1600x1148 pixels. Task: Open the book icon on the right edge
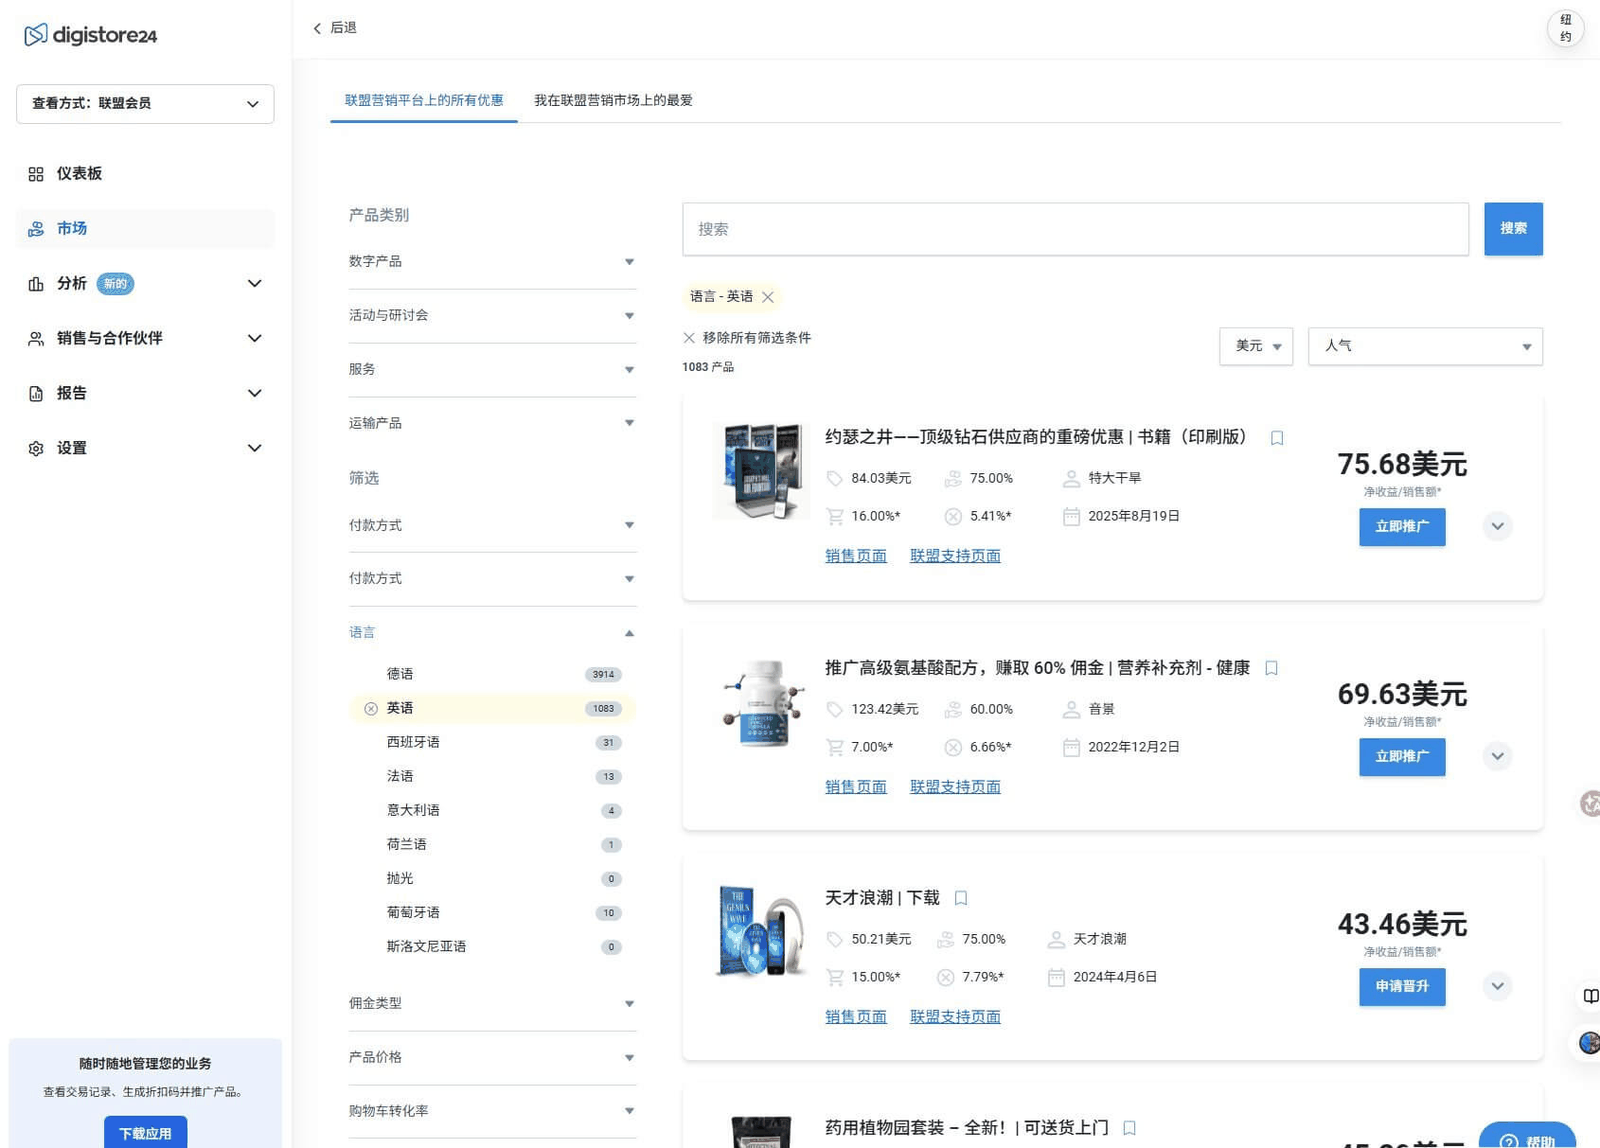[1590, 996]
